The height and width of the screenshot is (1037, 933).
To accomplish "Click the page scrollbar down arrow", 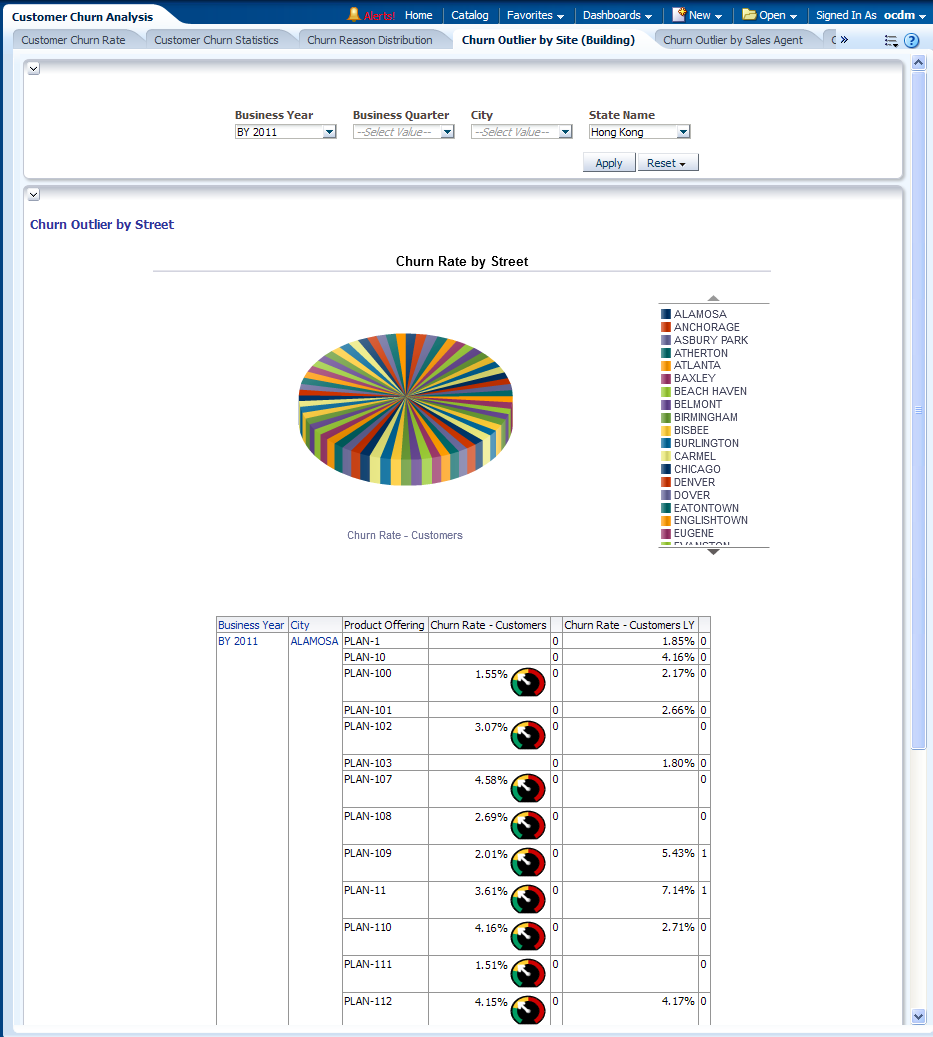I will tap(919, 1016).
